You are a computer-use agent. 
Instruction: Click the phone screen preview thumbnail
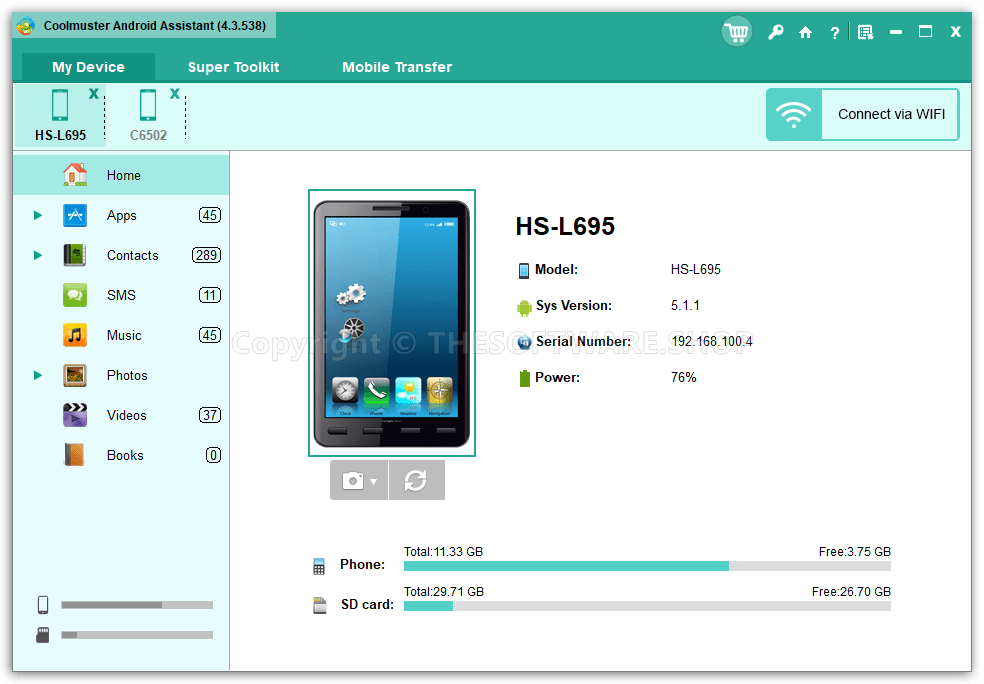(x=392, y=323)
